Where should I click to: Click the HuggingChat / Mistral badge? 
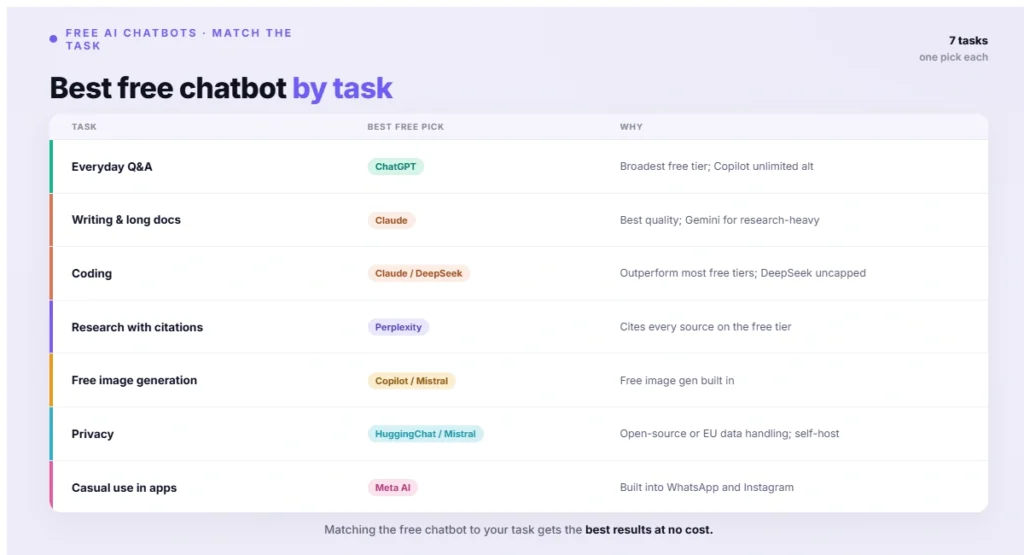click(x=425, y=434)
